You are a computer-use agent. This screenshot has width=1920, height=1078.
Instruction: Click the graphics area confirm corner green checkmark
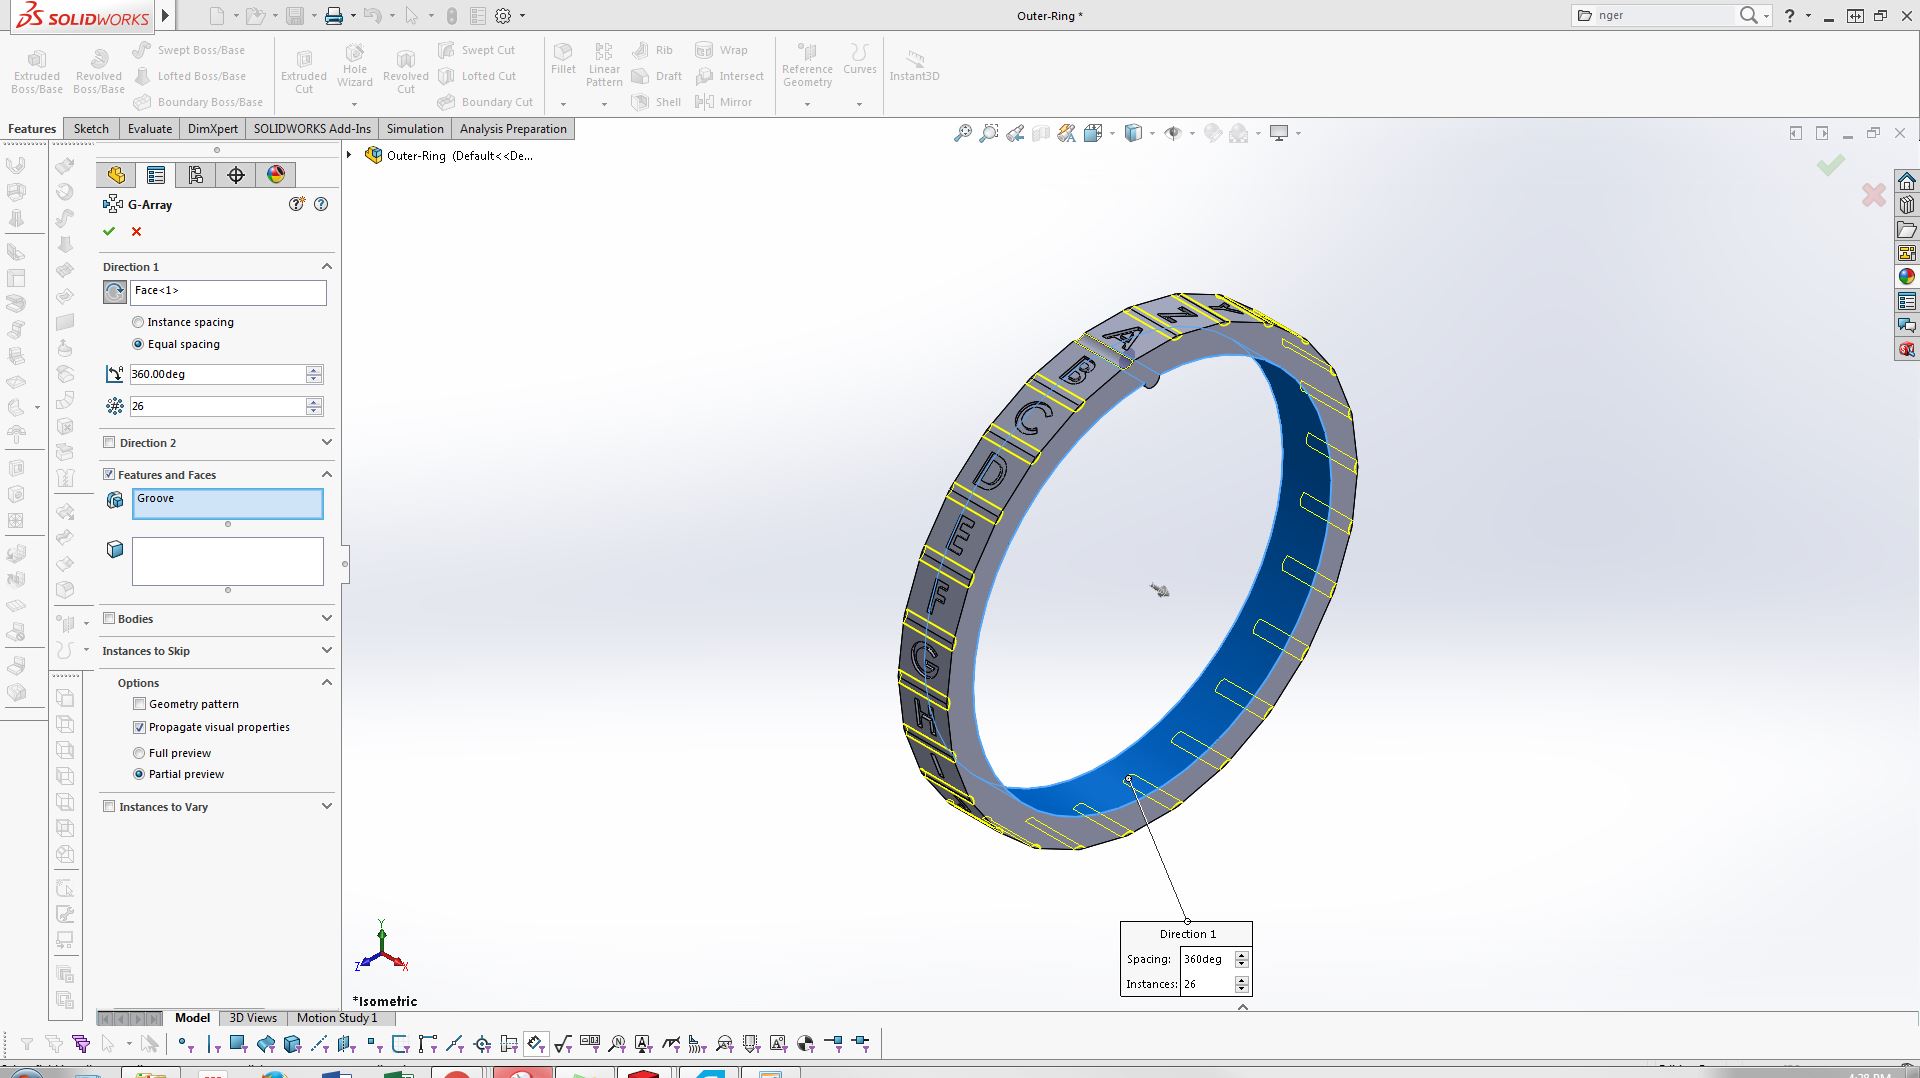click(x=1831, y=165)
